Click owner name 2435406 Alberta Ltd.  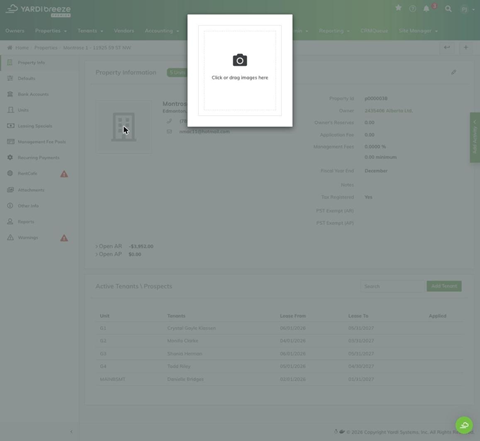coord(389,111)
